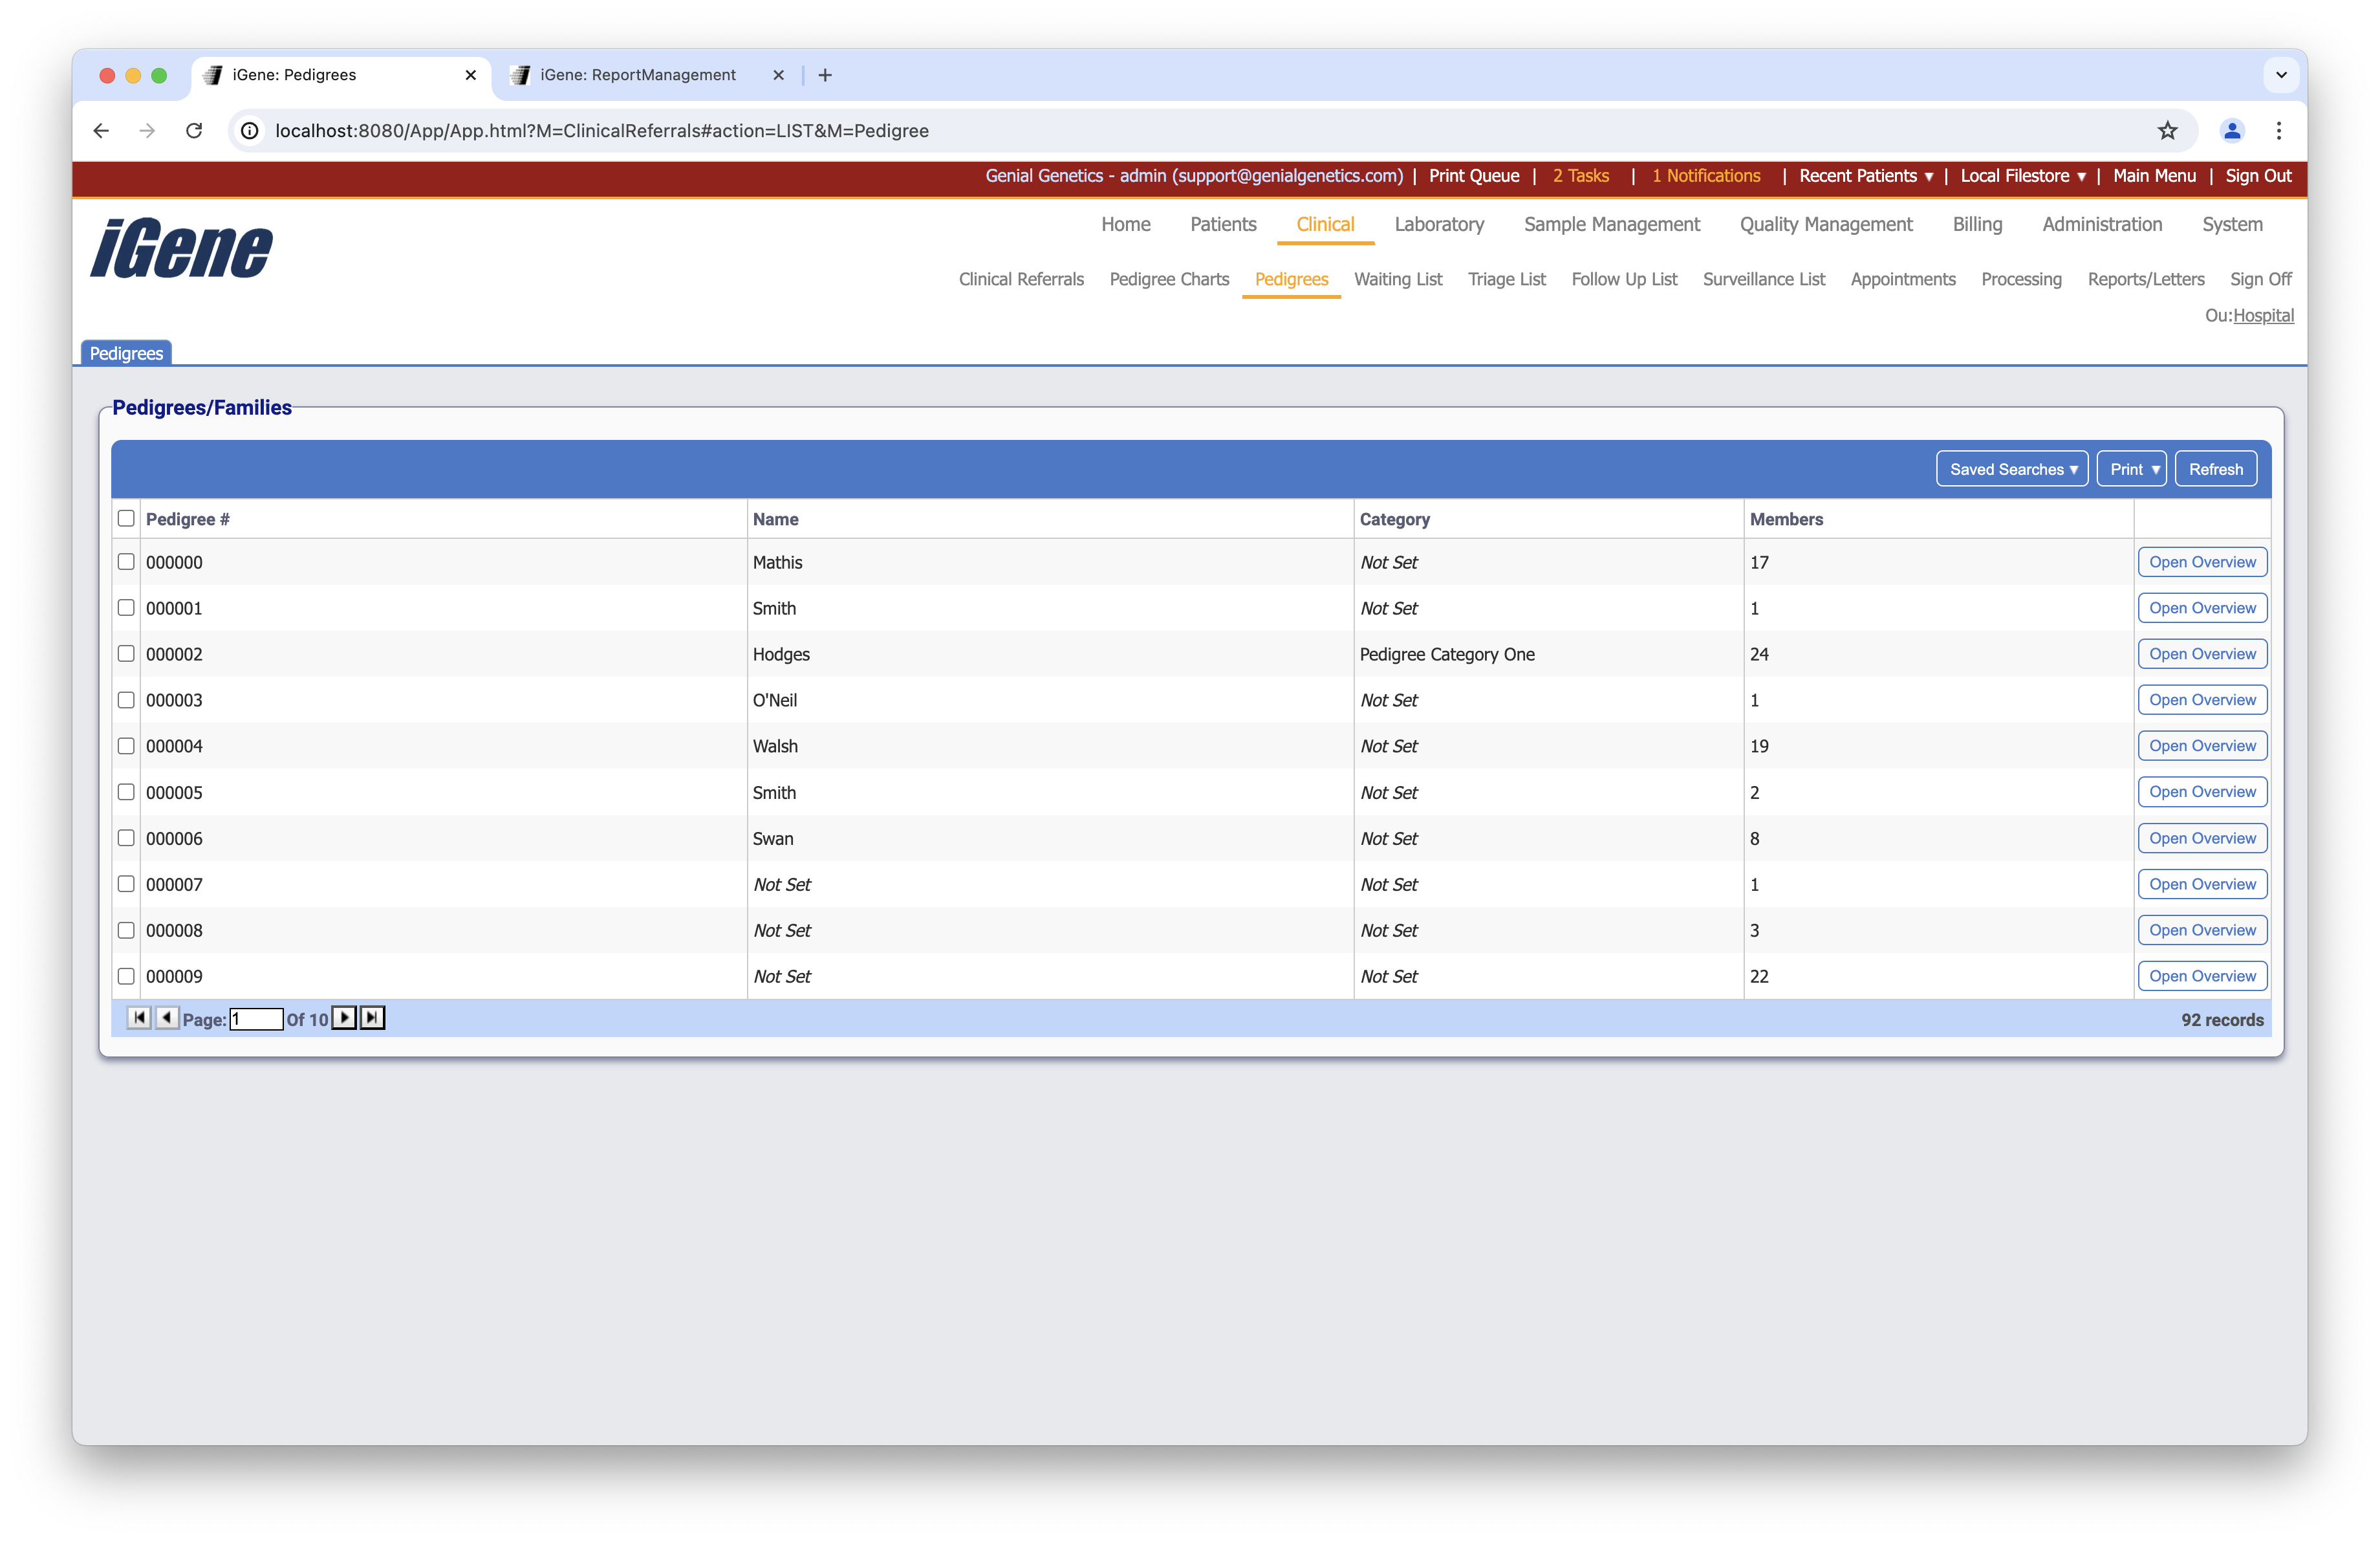Open Overview for Mathis pedigree
The width and height of the screenshot is (2380, 1541).
click(x=2202, y=562)
